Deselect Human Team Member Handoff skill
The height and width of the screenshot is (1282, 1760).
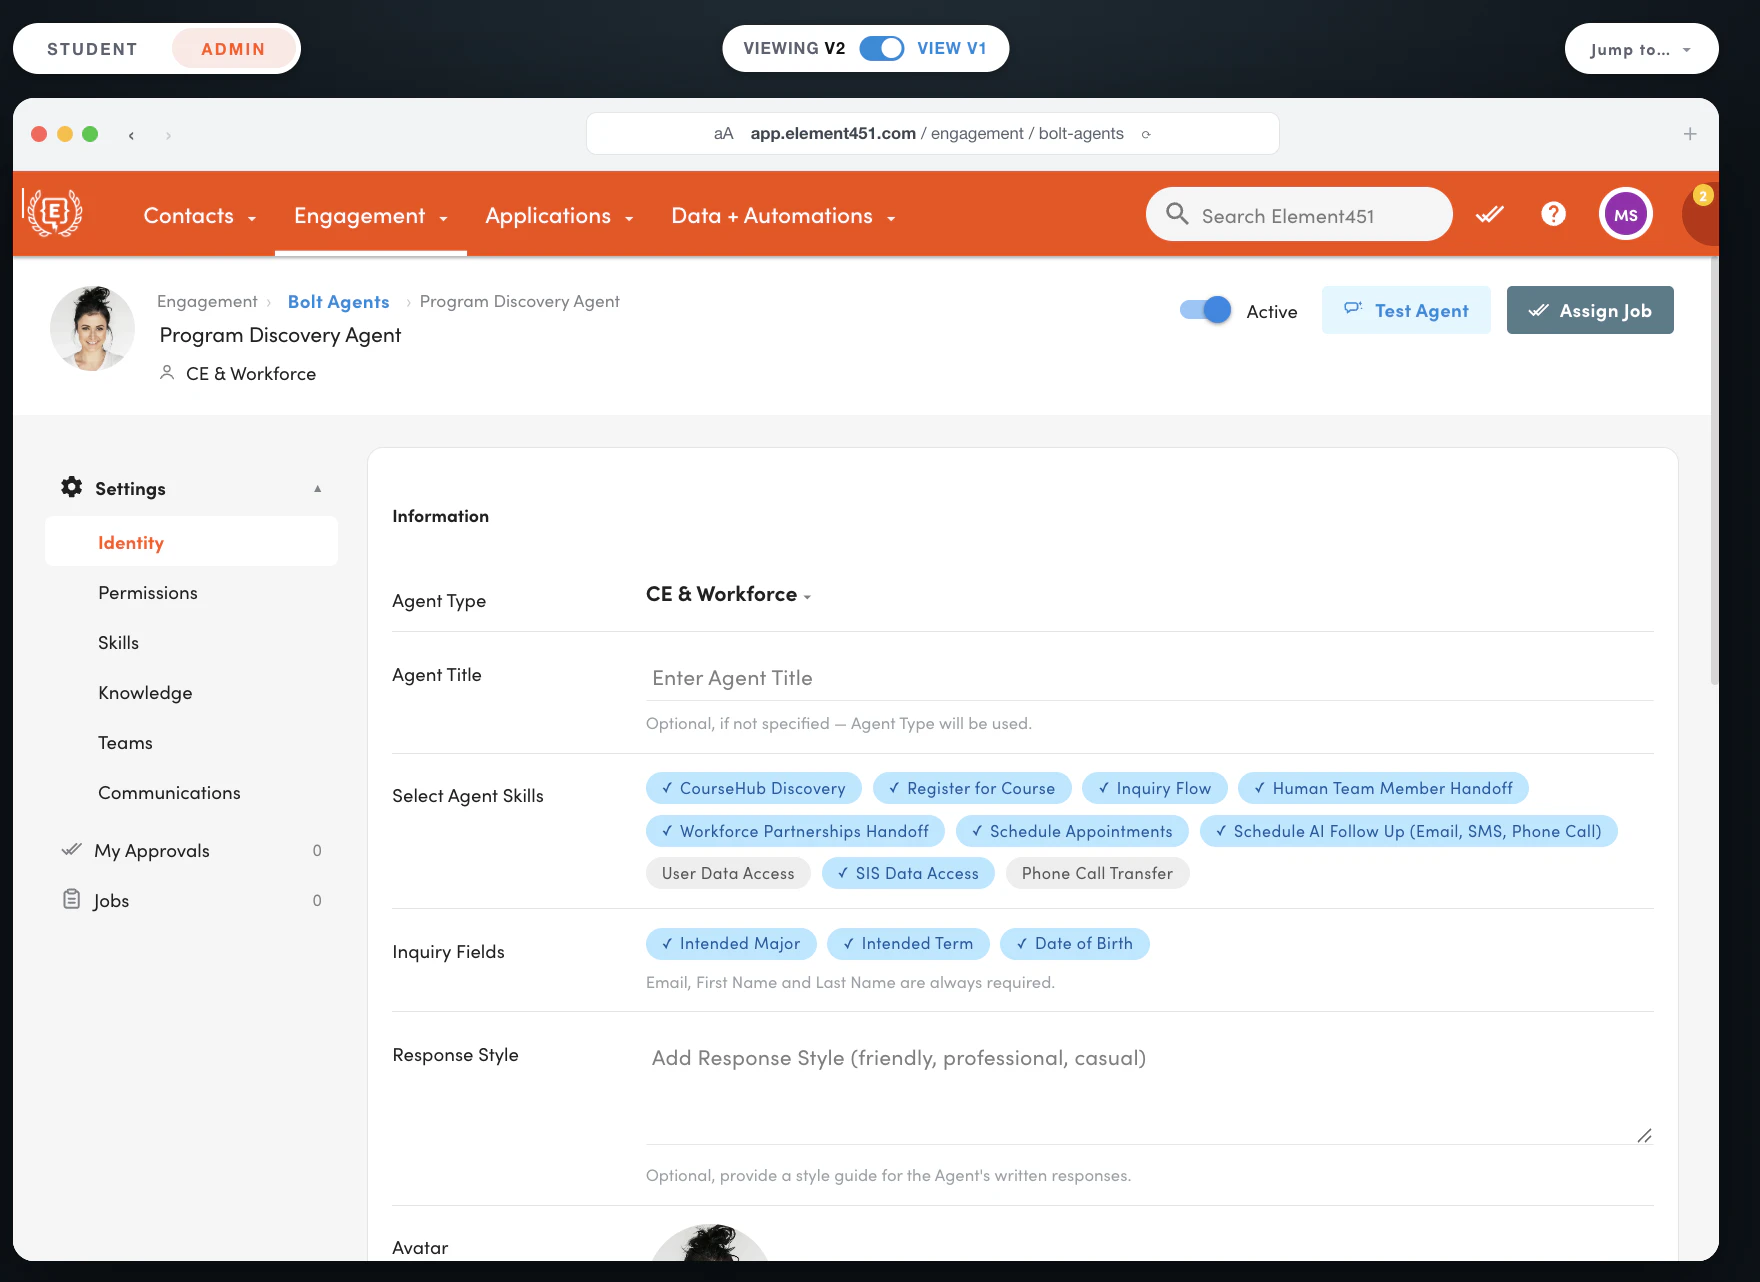coord(1384,788)
